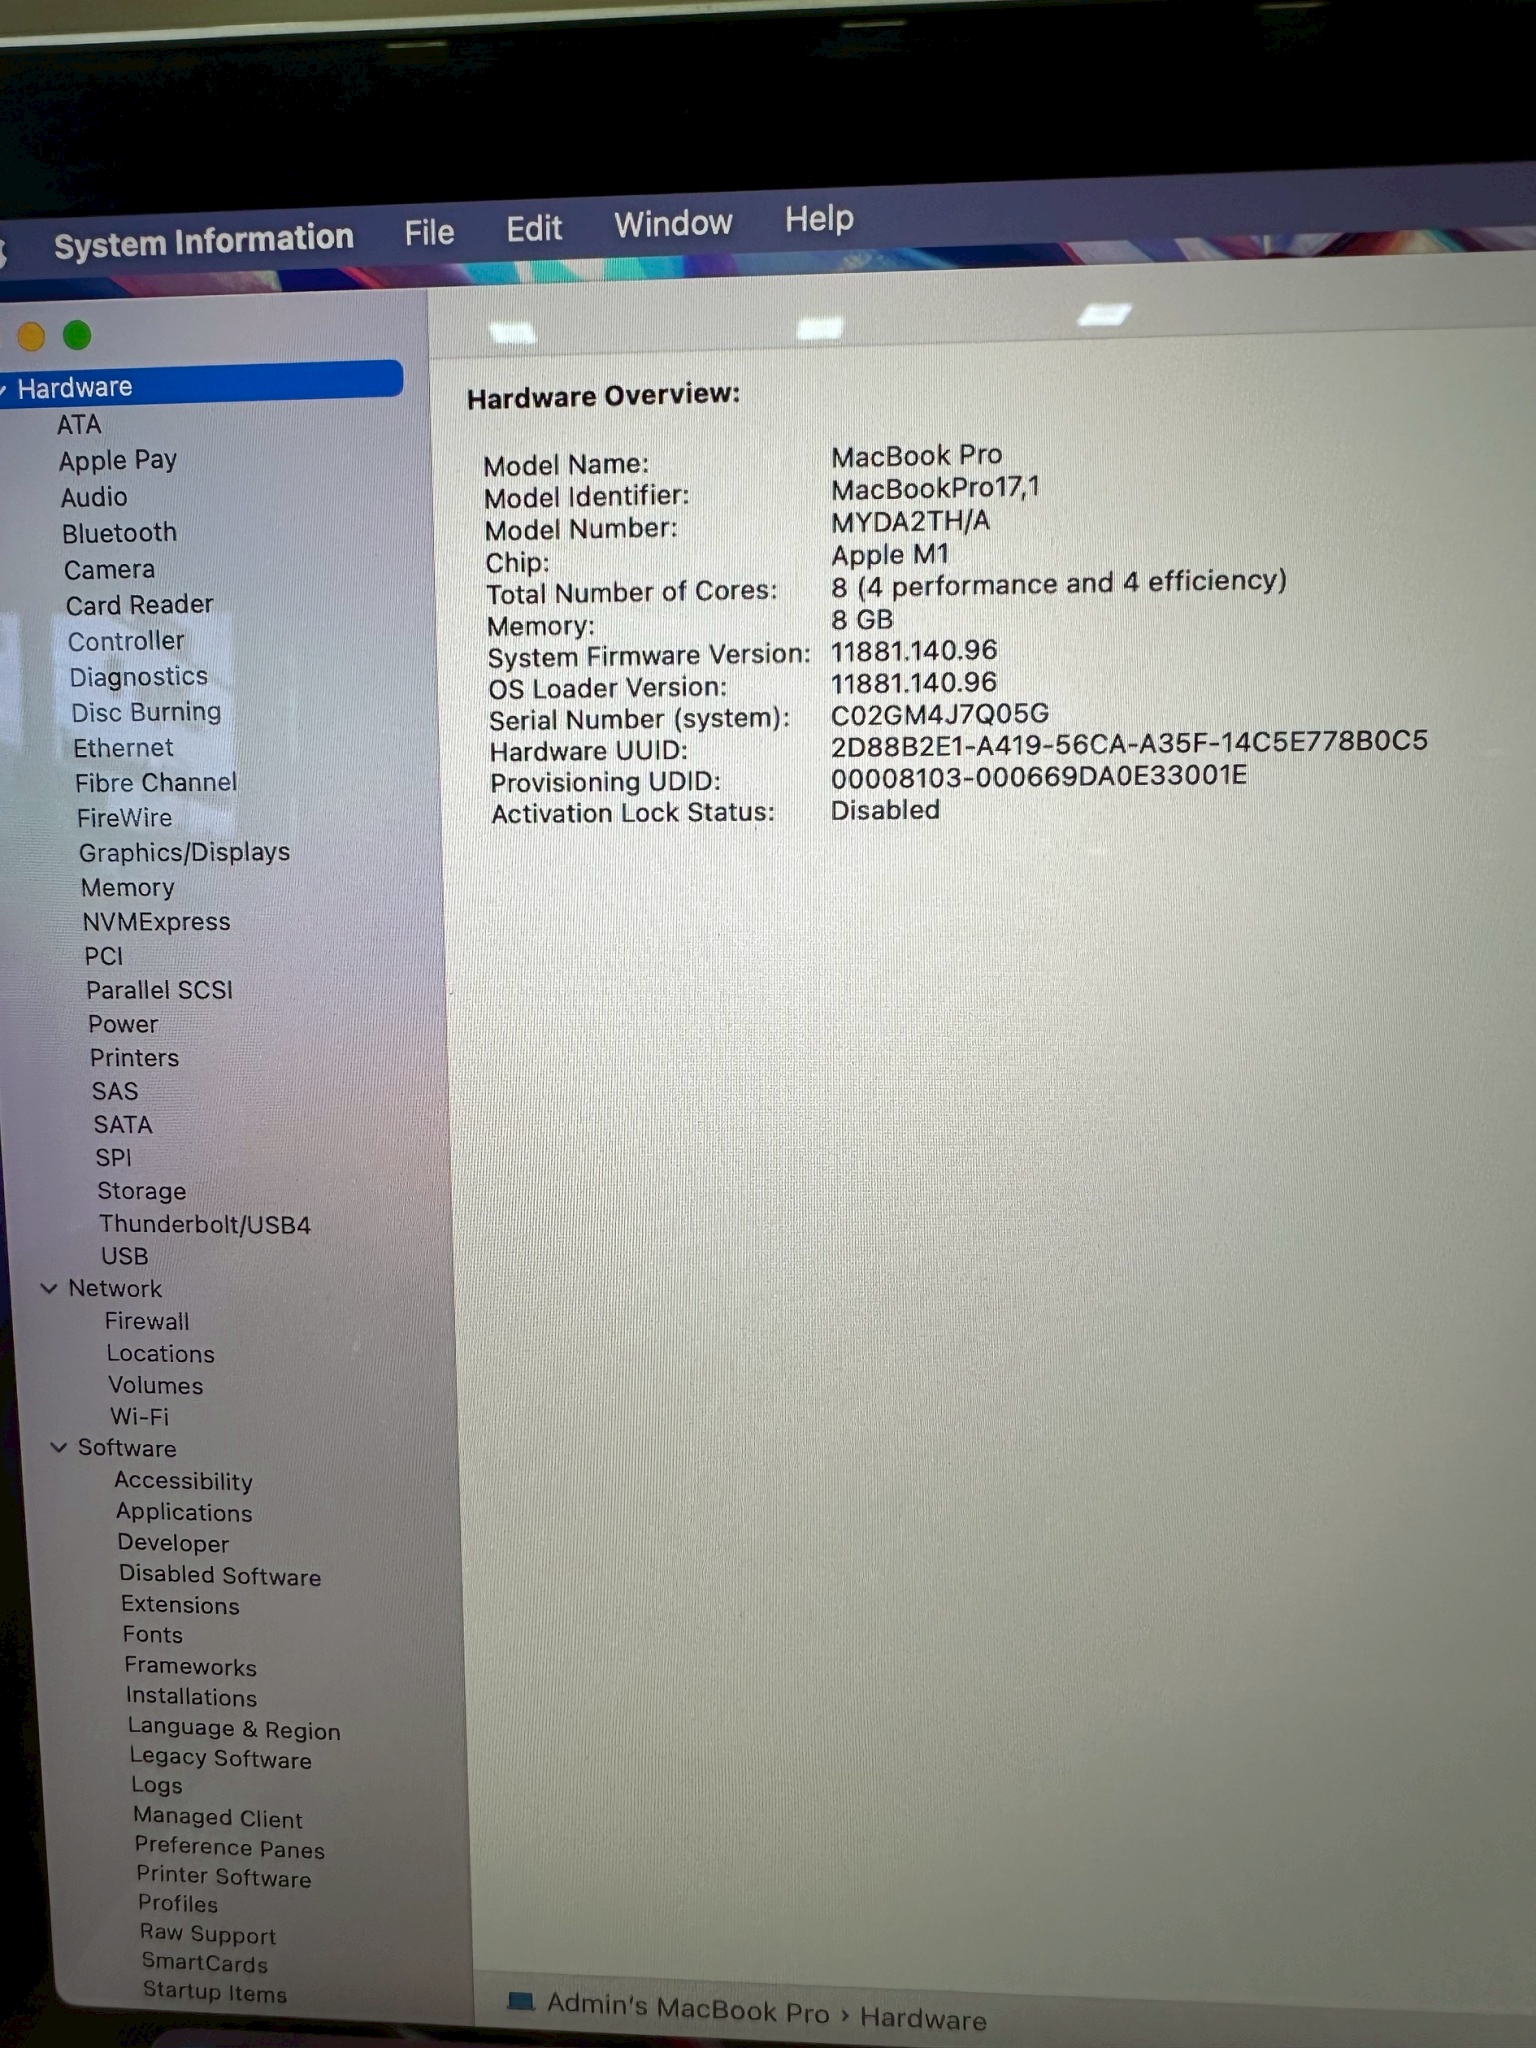Select Graphics/Displays in the sidebar
This screenshot has height=2048, width=1536.
tap(184, 853)
